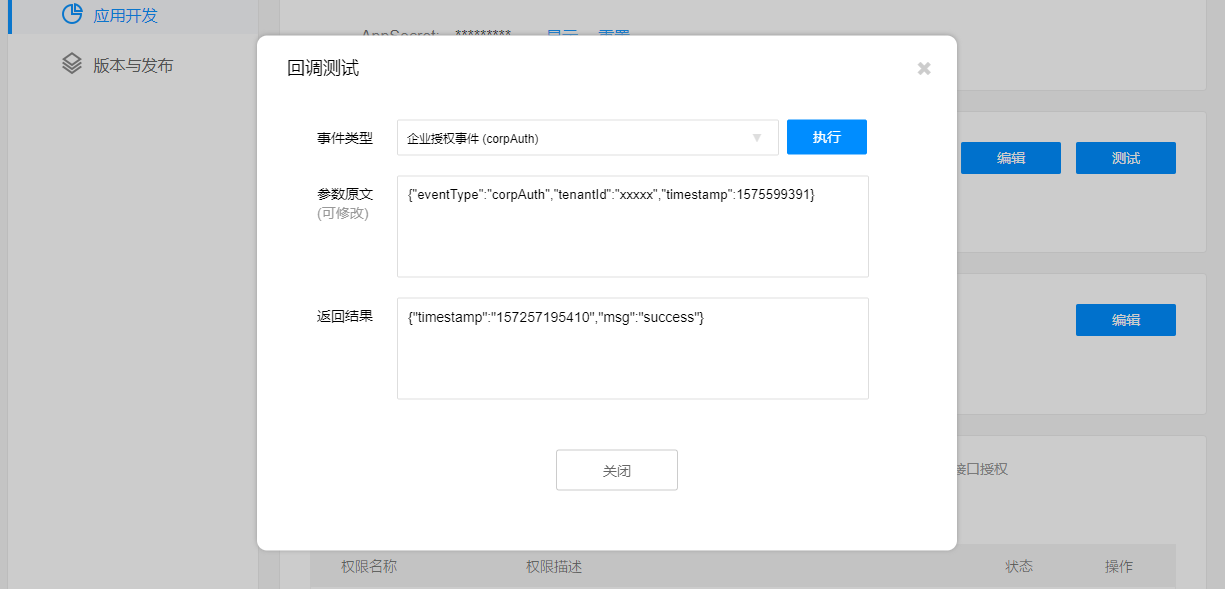Click the 关闭 close button
Image resolution: width=1225 pixels, height=589 pixels.
coord(616,469)
